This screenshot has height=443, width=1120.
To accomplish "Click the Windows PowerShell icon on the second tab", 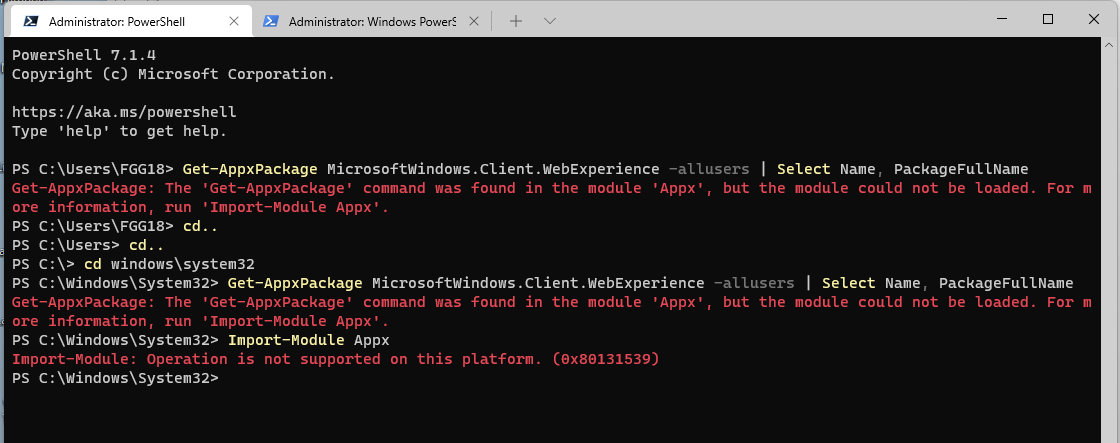I will (x=271, y=21).
